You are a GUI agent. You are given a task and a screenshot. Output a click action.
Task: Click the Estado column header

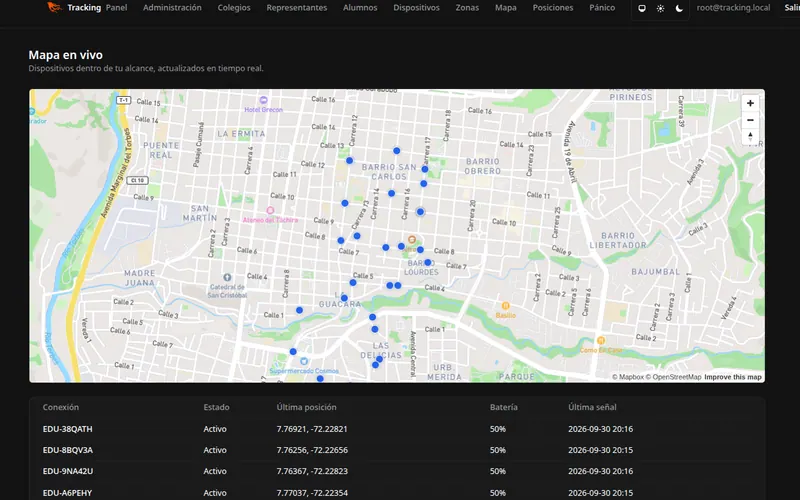216,407
